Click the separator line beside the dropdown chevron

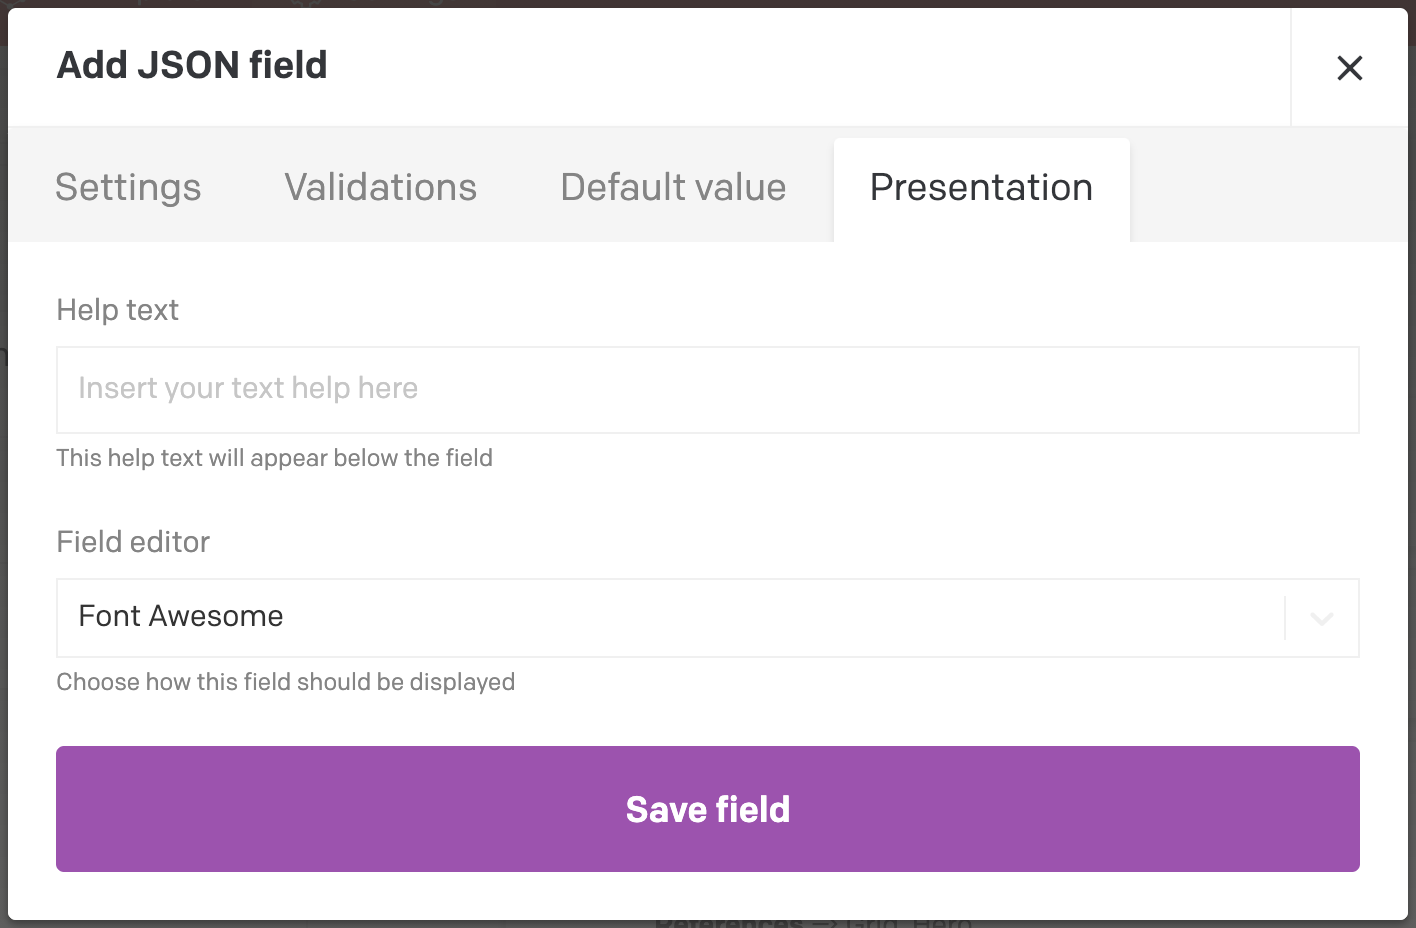pyautogui.click(x=1285, y=618)
